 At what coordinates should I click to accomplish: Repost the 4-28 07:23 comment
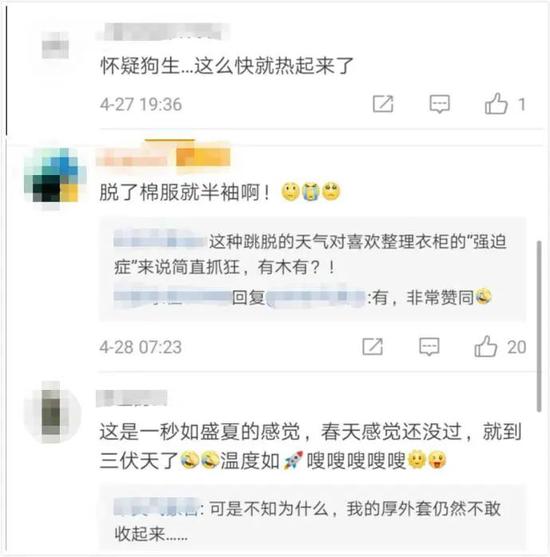373,347
